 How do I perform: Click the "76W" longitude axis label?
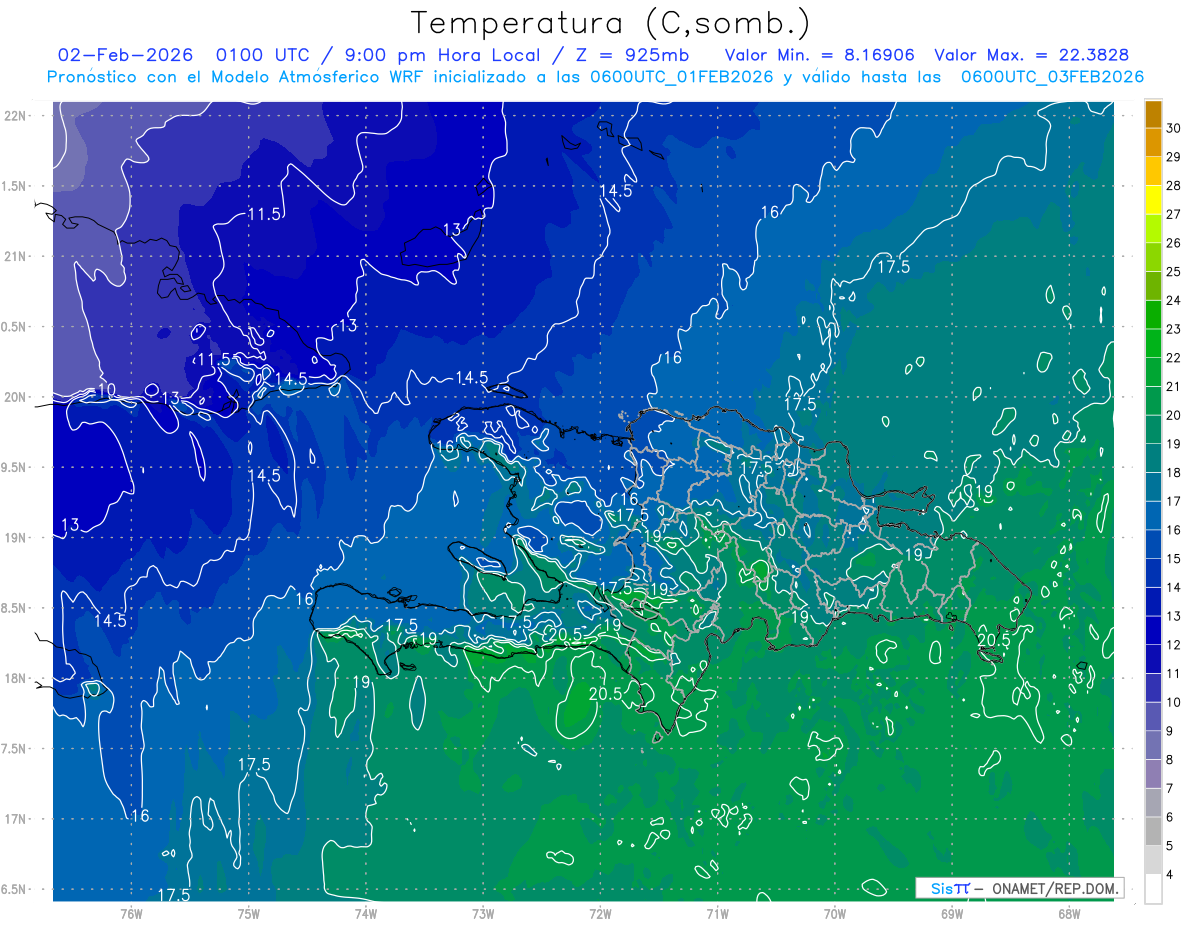pos(131,914)
